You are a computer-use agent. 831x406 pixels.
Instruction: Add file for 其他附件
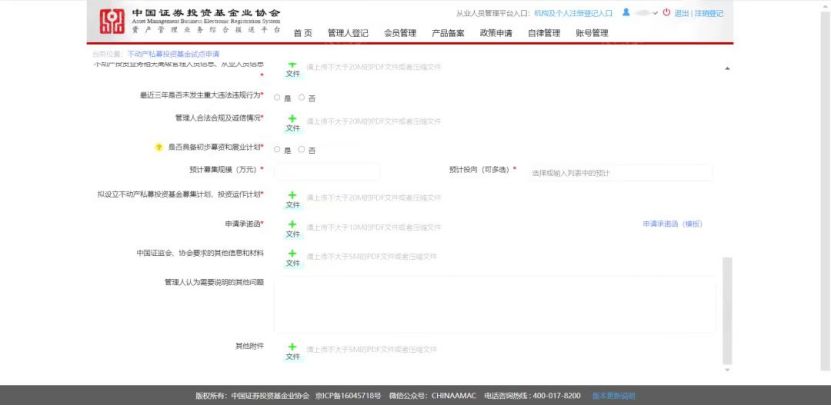(x=293, y=351)
